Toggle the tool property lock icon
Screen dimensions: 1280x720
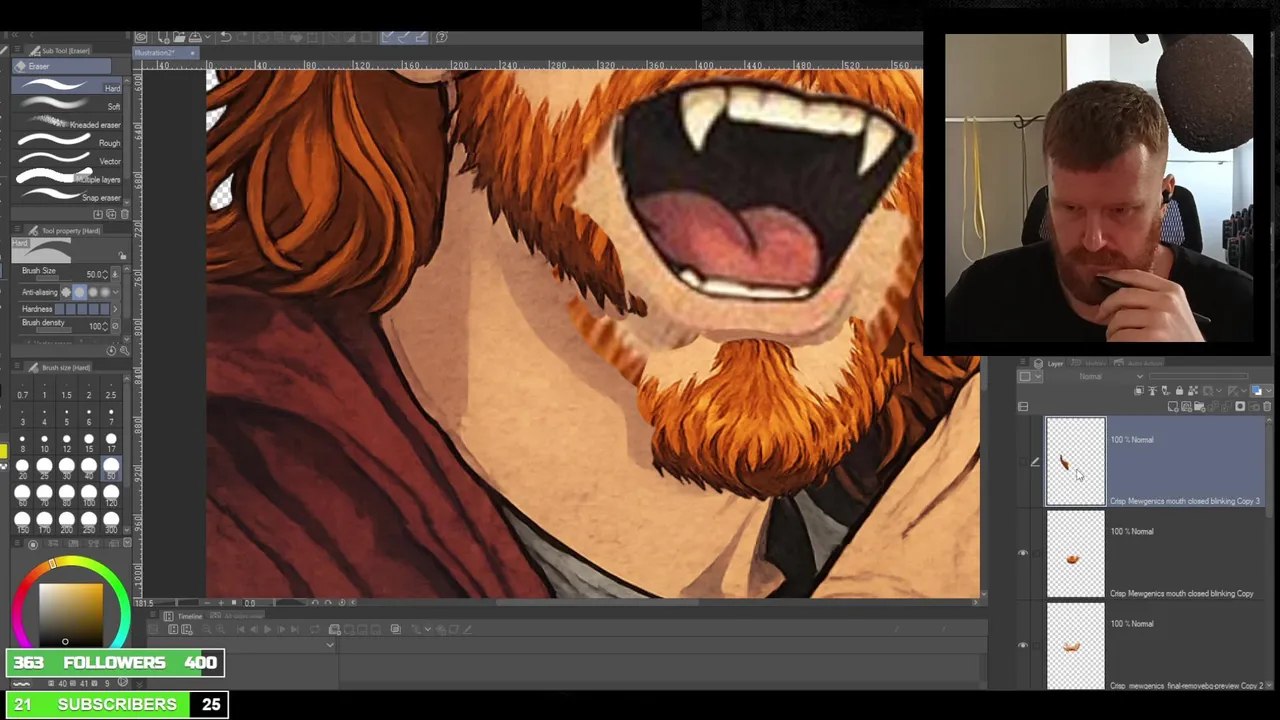tap(122, 255)
